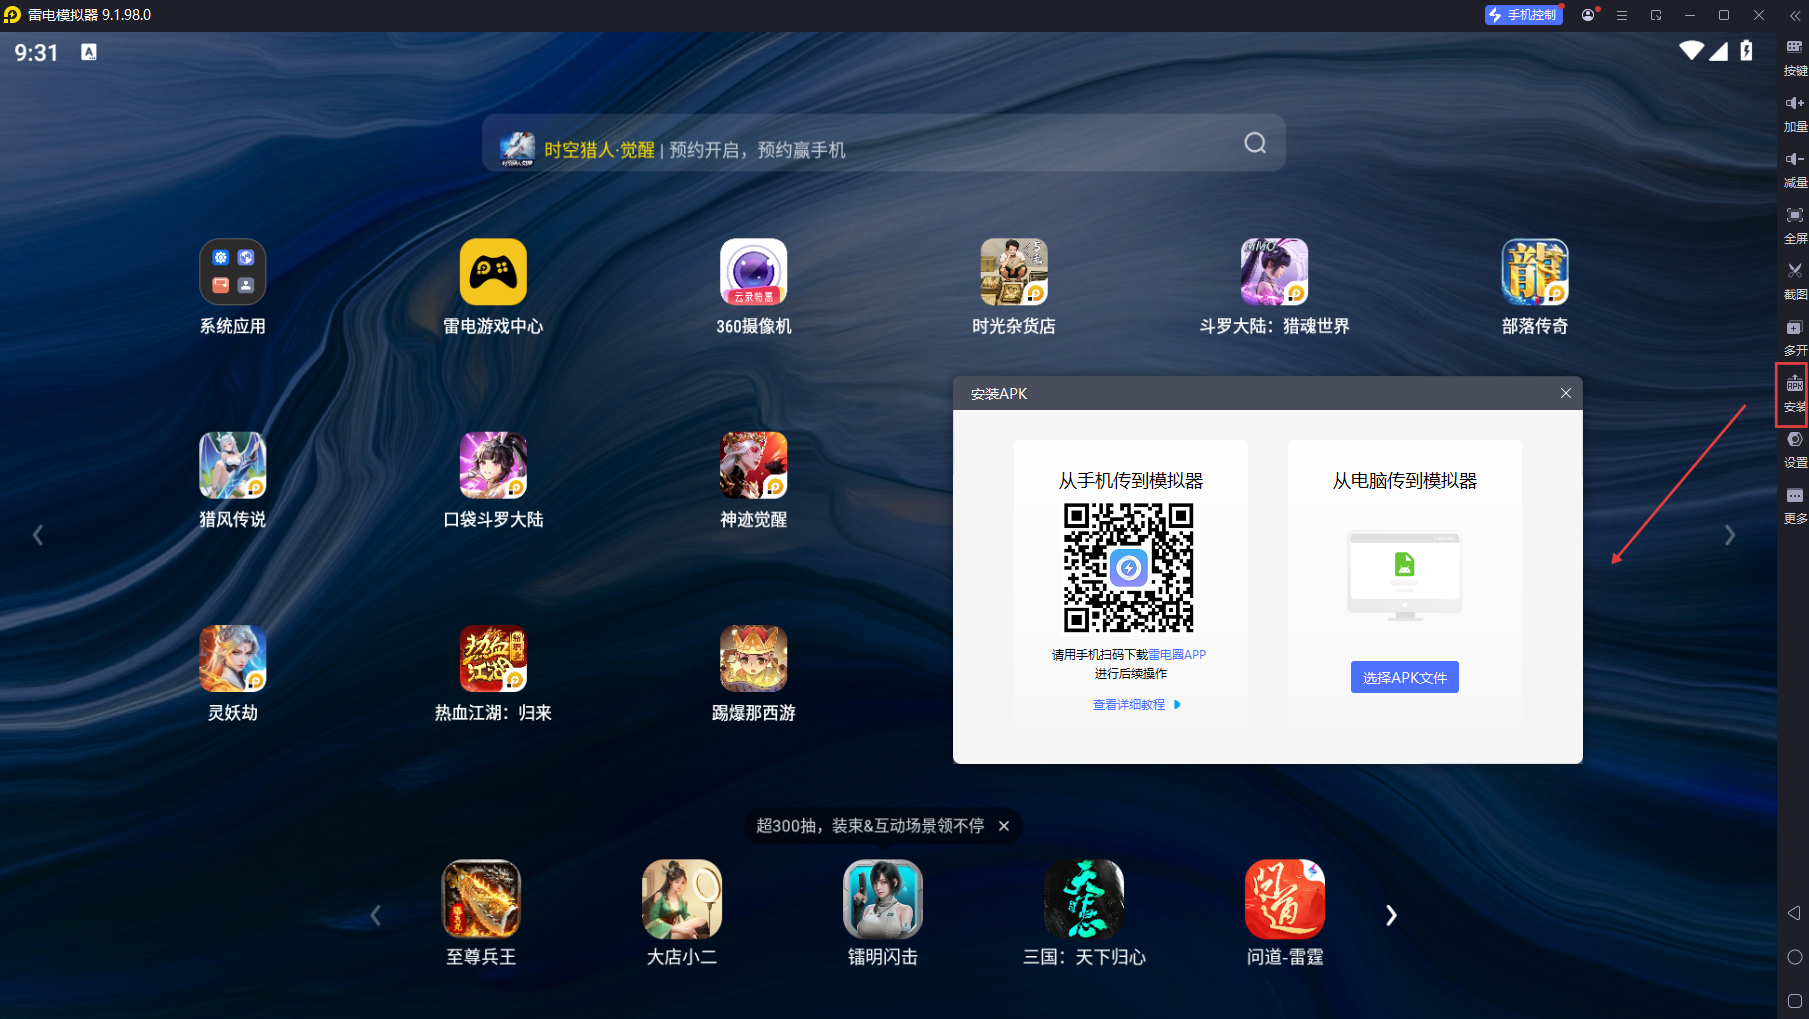Open 镭明闪击 recommended game
This screenshot has height=1019, width=1809.
click(x=883, y=898)
